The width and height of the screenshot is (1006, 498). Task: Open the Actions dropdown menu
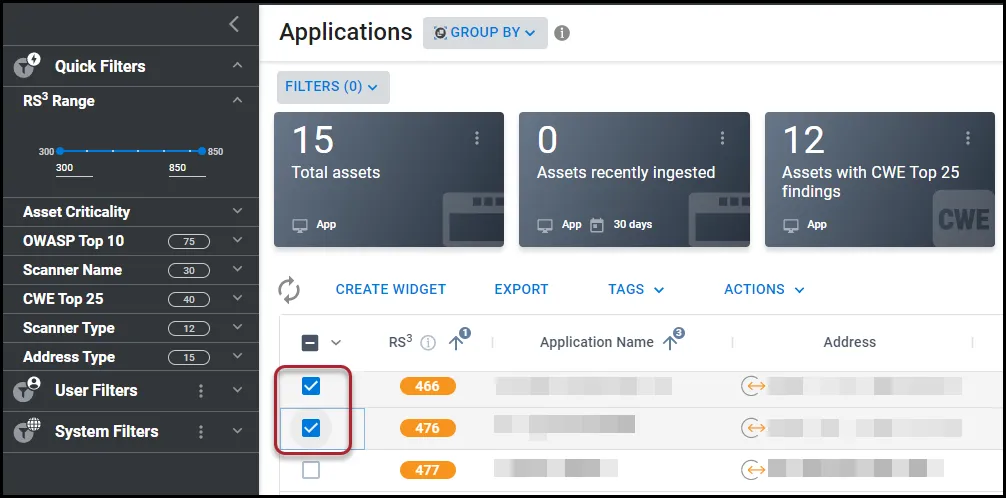pos(764,289)
